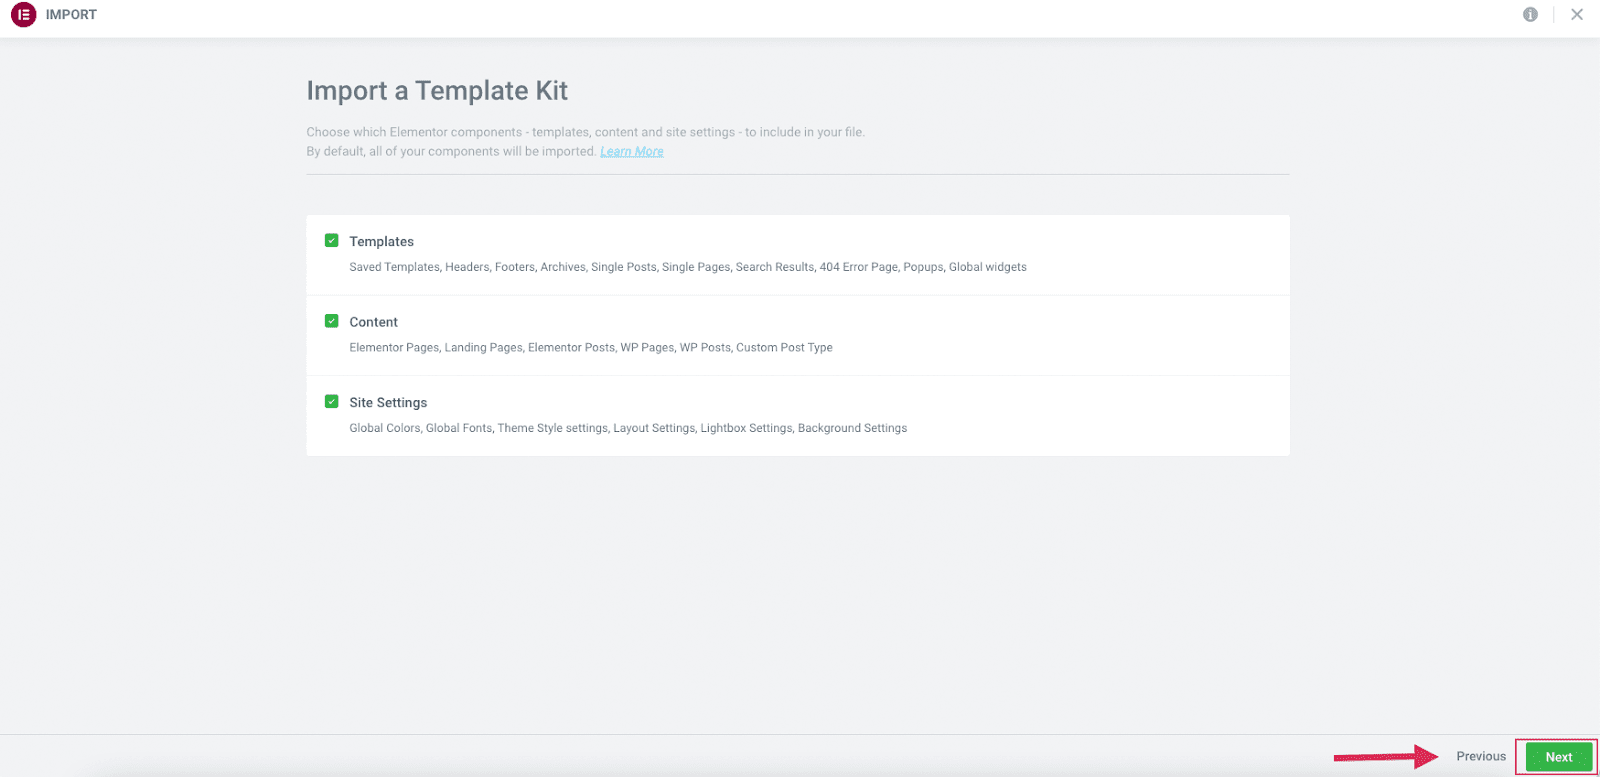1600x777 pixels.
Task: Open the info help icon
Action: pos(1530,15)
